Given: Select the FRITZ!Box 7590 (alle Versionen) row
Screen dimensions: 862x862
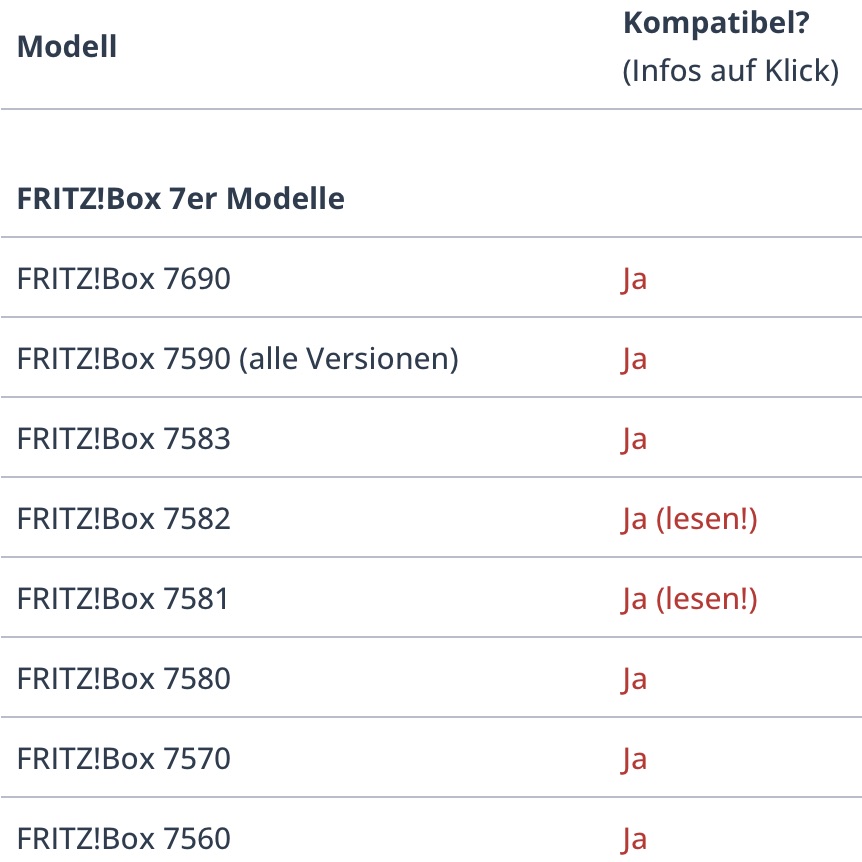Looking at the screenshot, I should pos(431,358).
